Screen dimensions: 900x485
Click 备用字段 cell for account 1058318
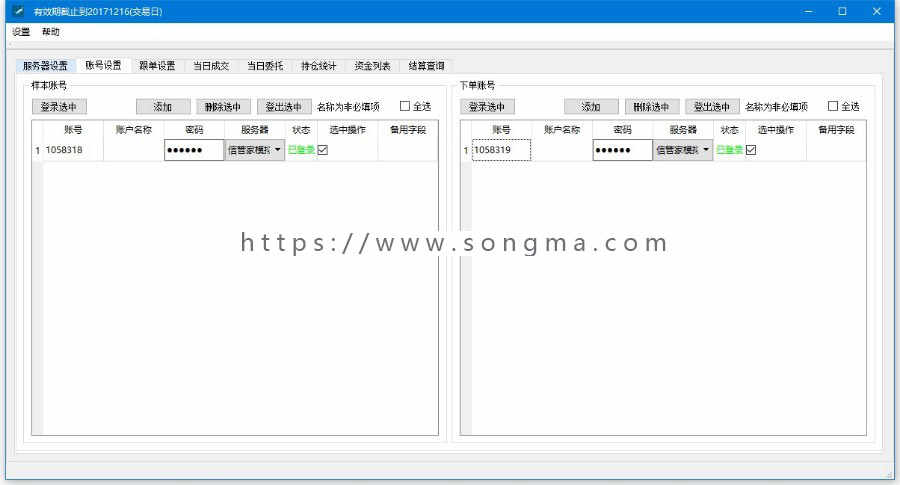click(x=408, y=150)
